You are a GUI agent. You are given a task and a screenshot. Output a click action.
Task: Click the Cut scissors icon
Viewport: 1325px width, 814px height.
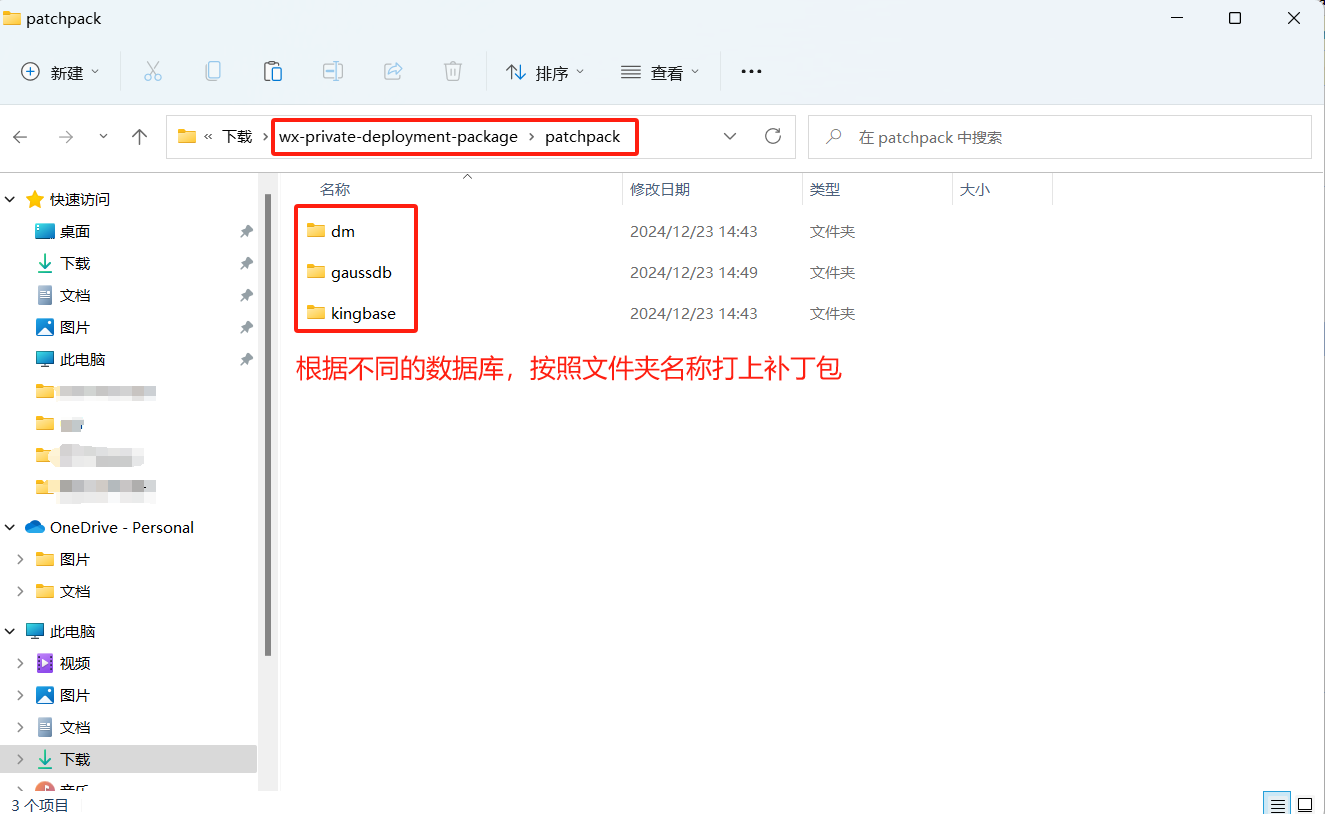(x=152, y=72)
